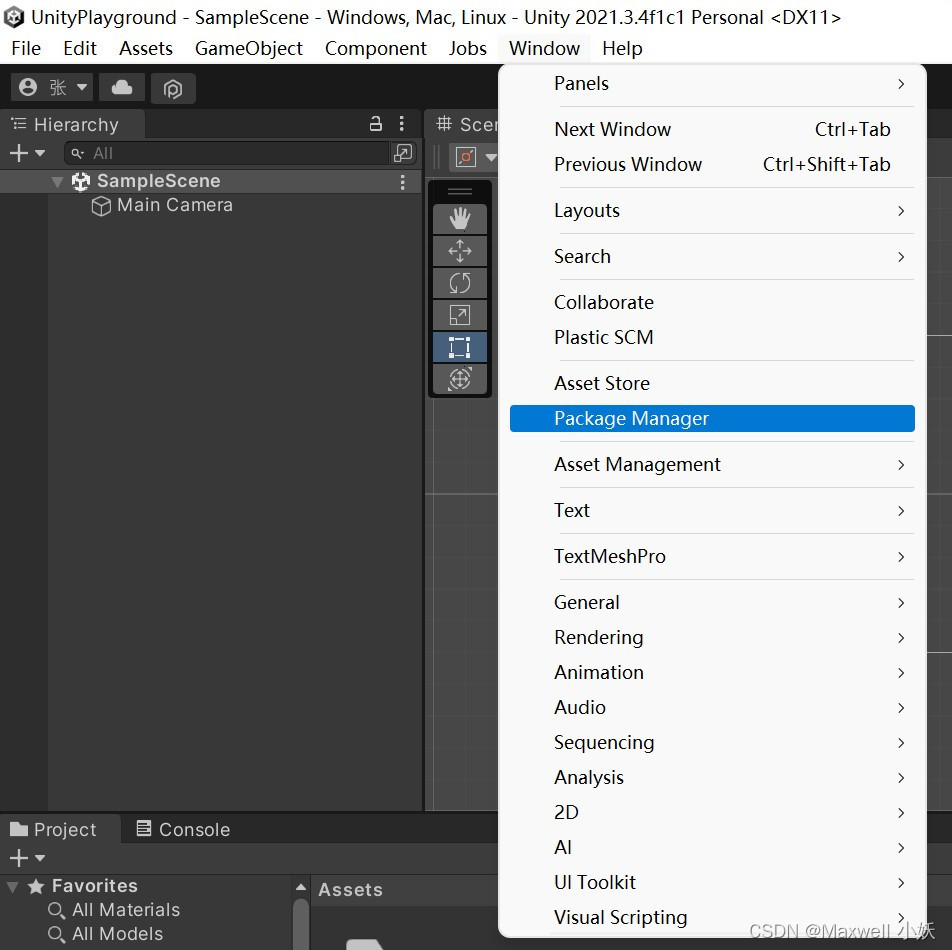Open Unity version control icon
The width and height of the screenshot is (952, 950).
pyautogui.click(x=173, y=89)
